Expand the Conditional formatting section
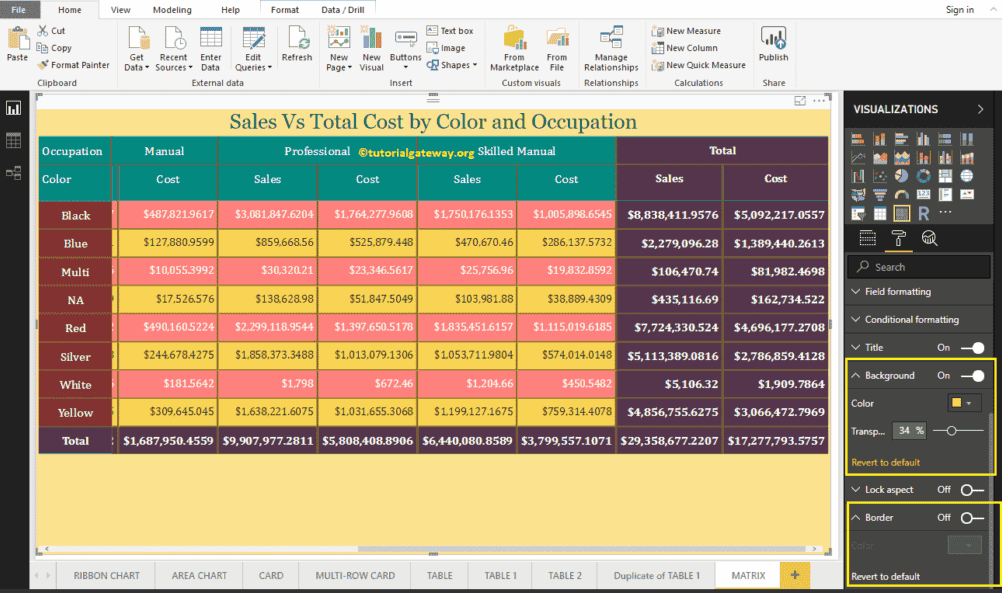1002x593 pixels. pos(911,320)
